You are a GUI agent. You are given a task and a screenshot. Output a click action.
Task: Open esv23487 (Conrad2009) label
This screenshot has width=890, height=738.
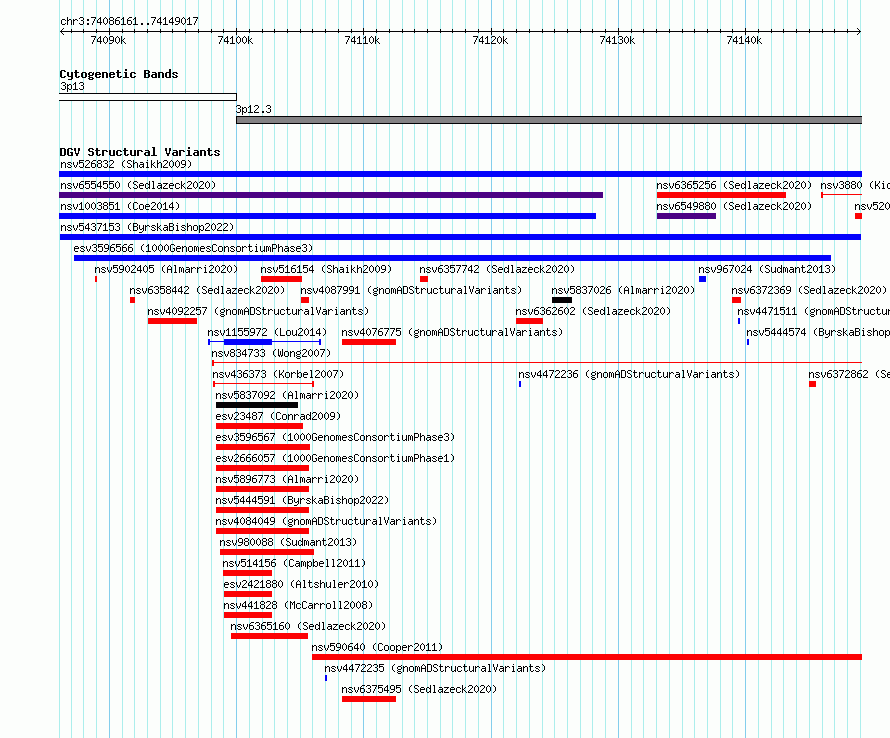[278, 416]
